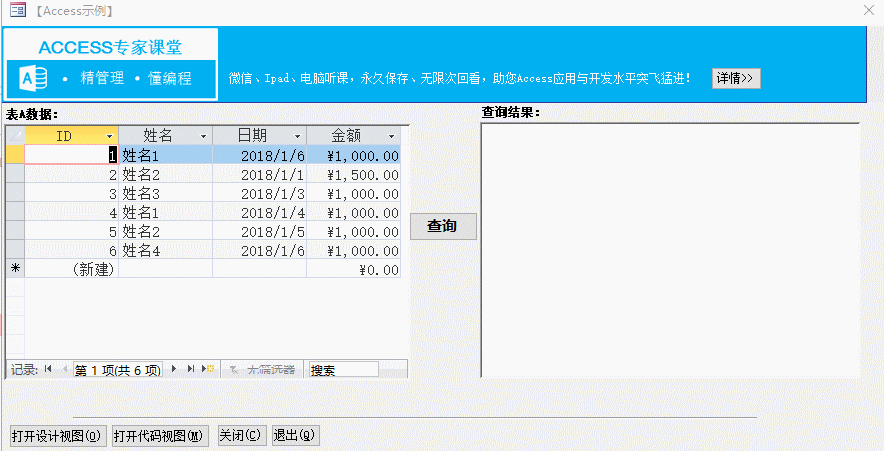Go to first record navigation arrow

[x=48, y=369]
